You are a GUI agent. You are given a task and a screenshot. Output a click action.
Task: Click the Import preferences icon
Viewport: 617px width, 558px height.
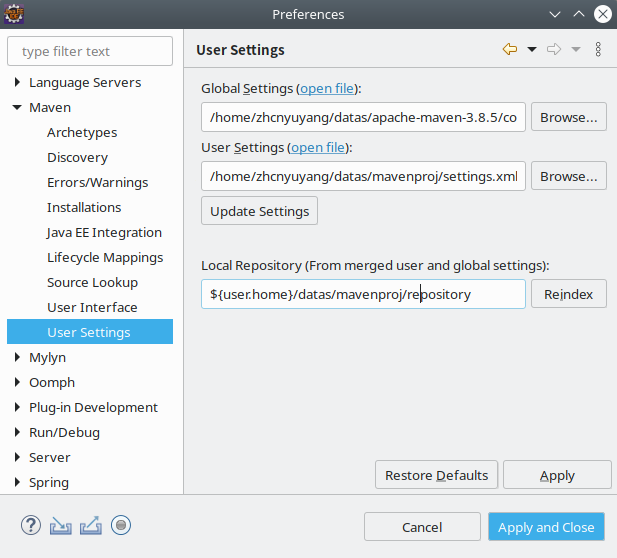[61, 525]
